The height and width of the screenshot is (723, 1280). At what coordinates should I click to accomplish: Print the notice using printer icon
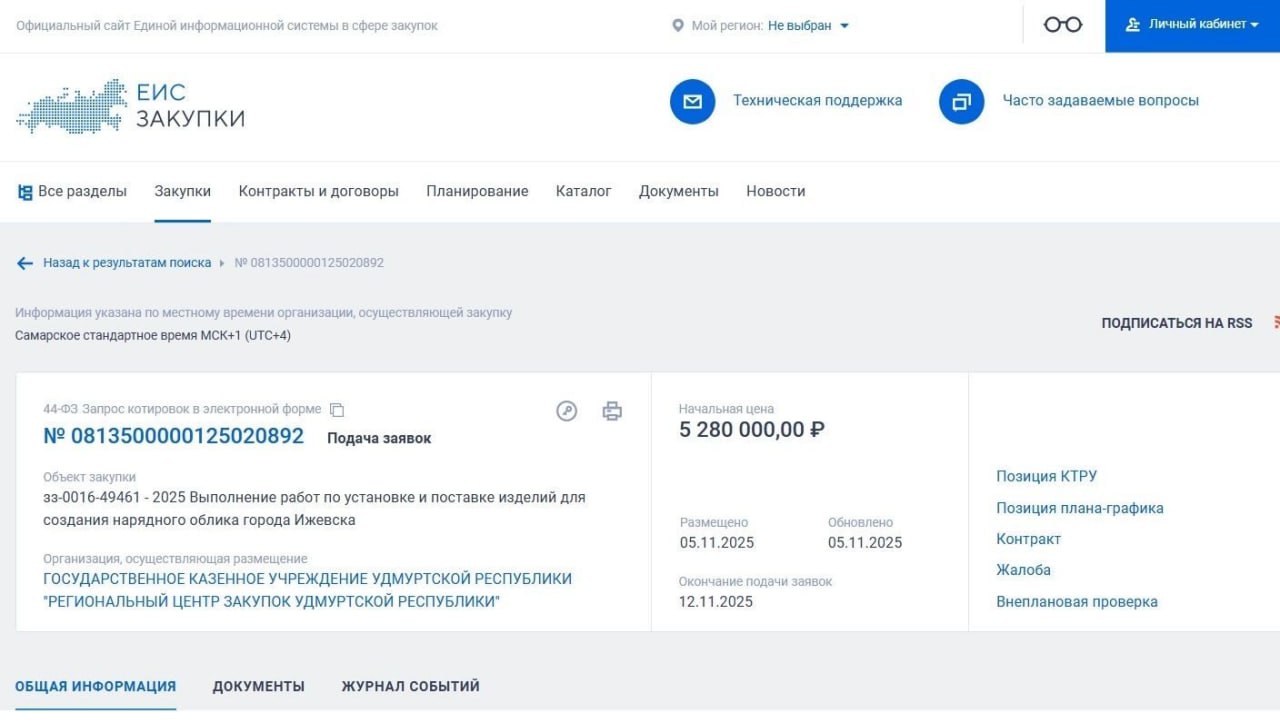613,410
